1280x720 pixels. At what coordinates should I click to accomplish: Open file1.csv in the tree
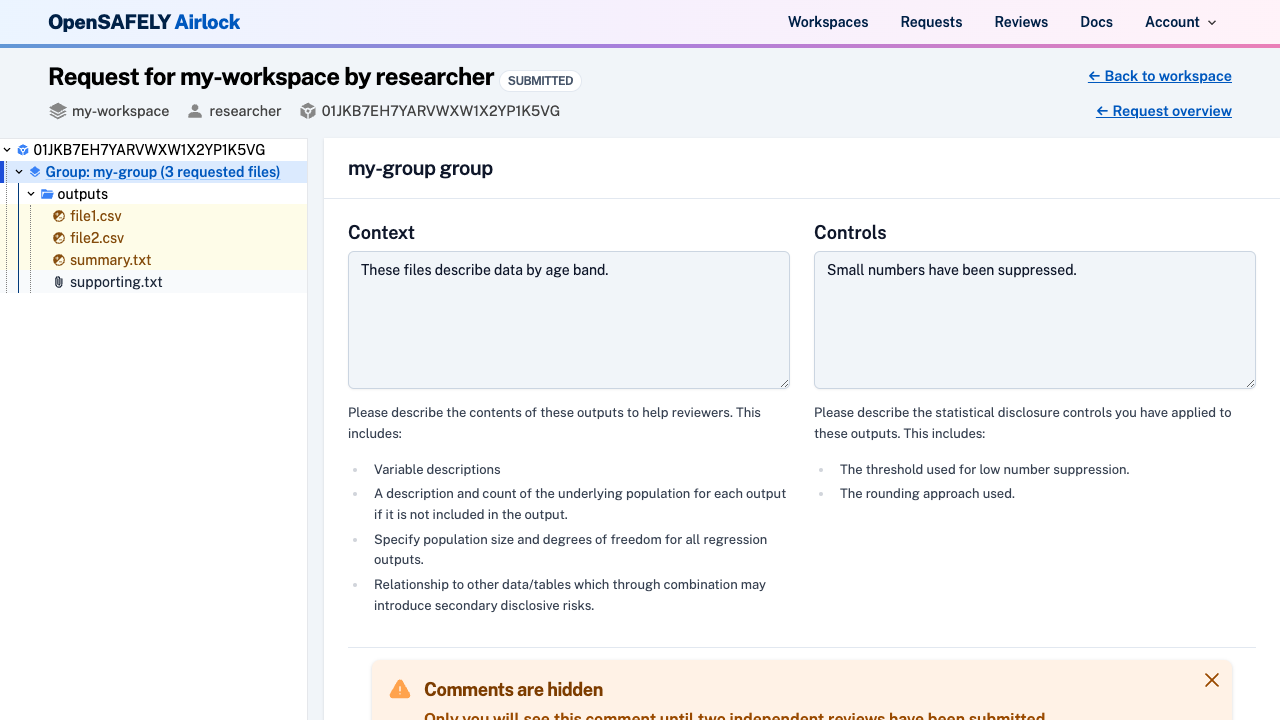tap(96, 216)
